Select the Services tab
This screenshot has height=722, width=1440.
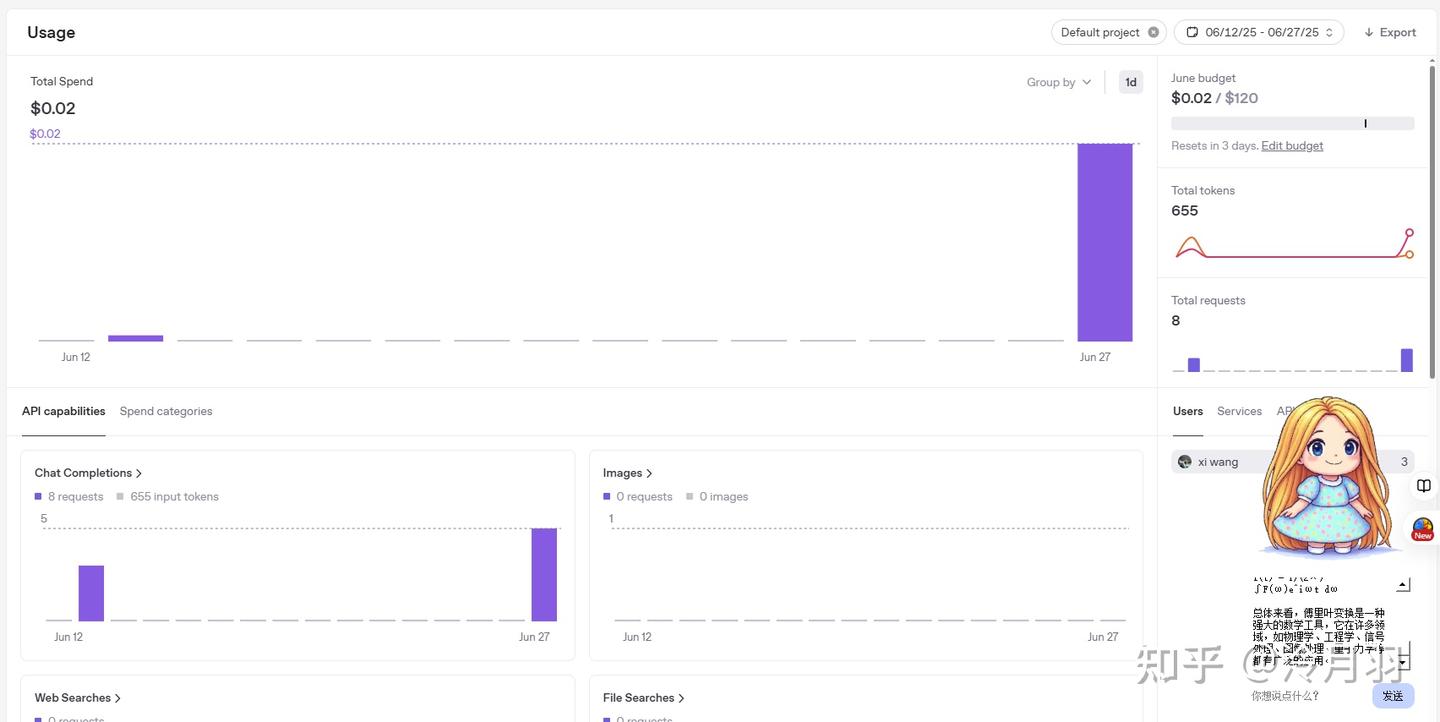[1239, 411]
